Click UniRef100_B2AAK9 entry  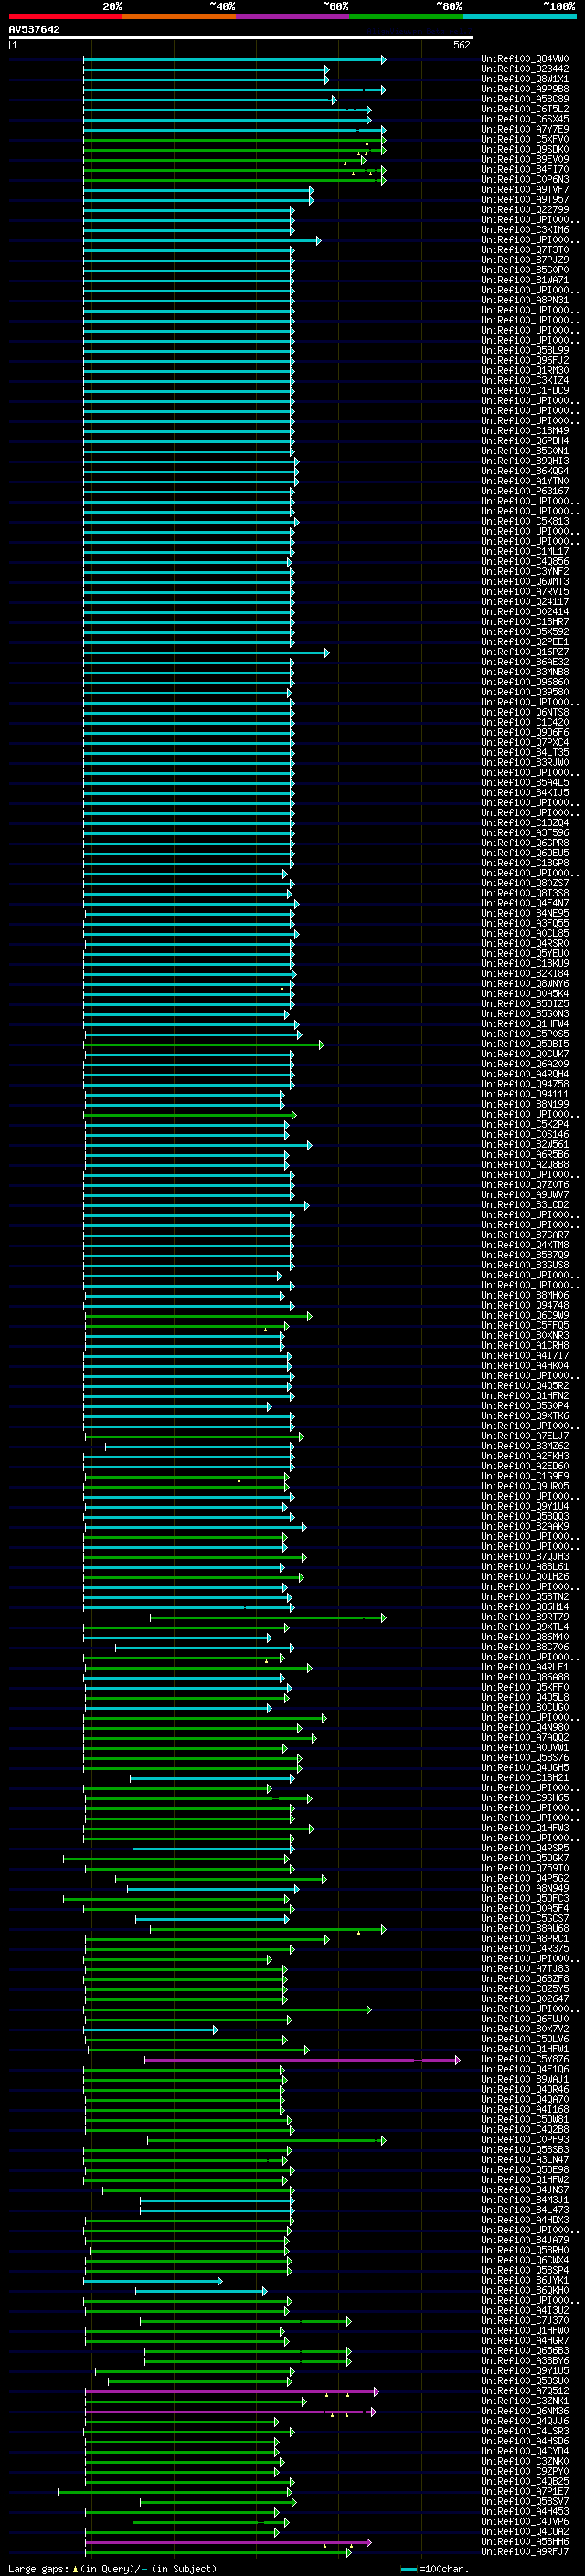point(525,1527)
